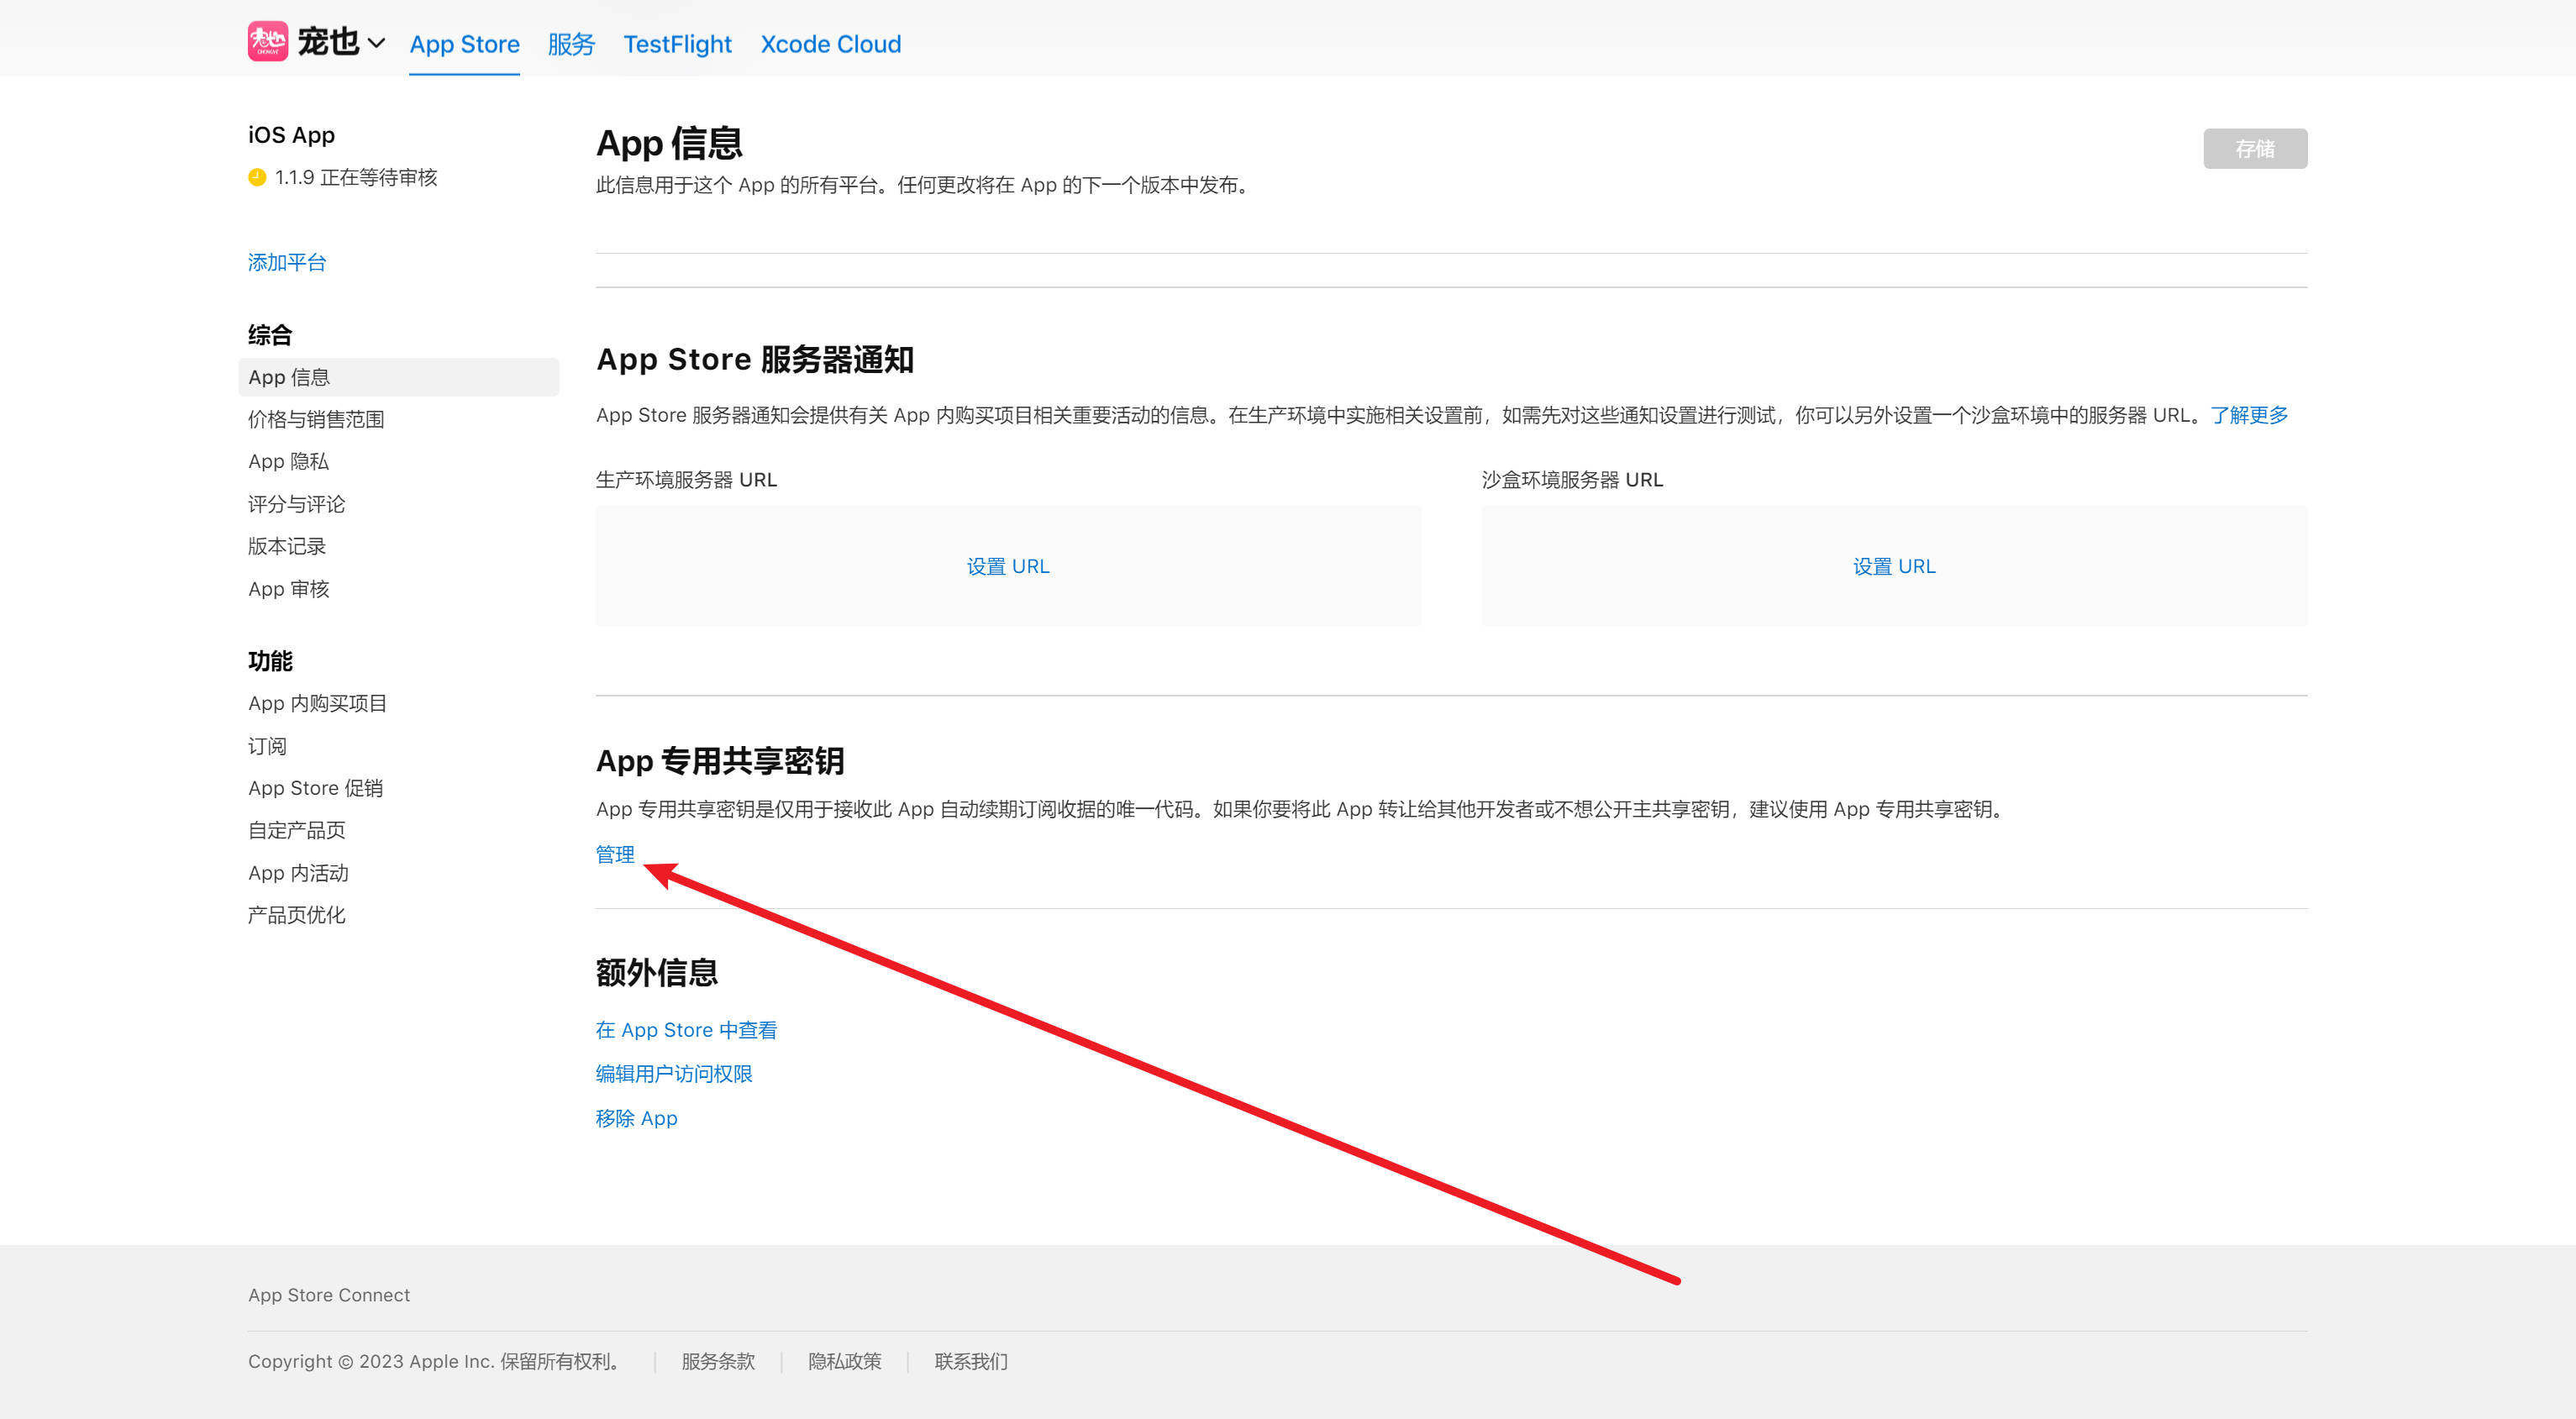Click 在 App Store 中查看
Viewport: 2576px width, 1419px height.
686,1031
